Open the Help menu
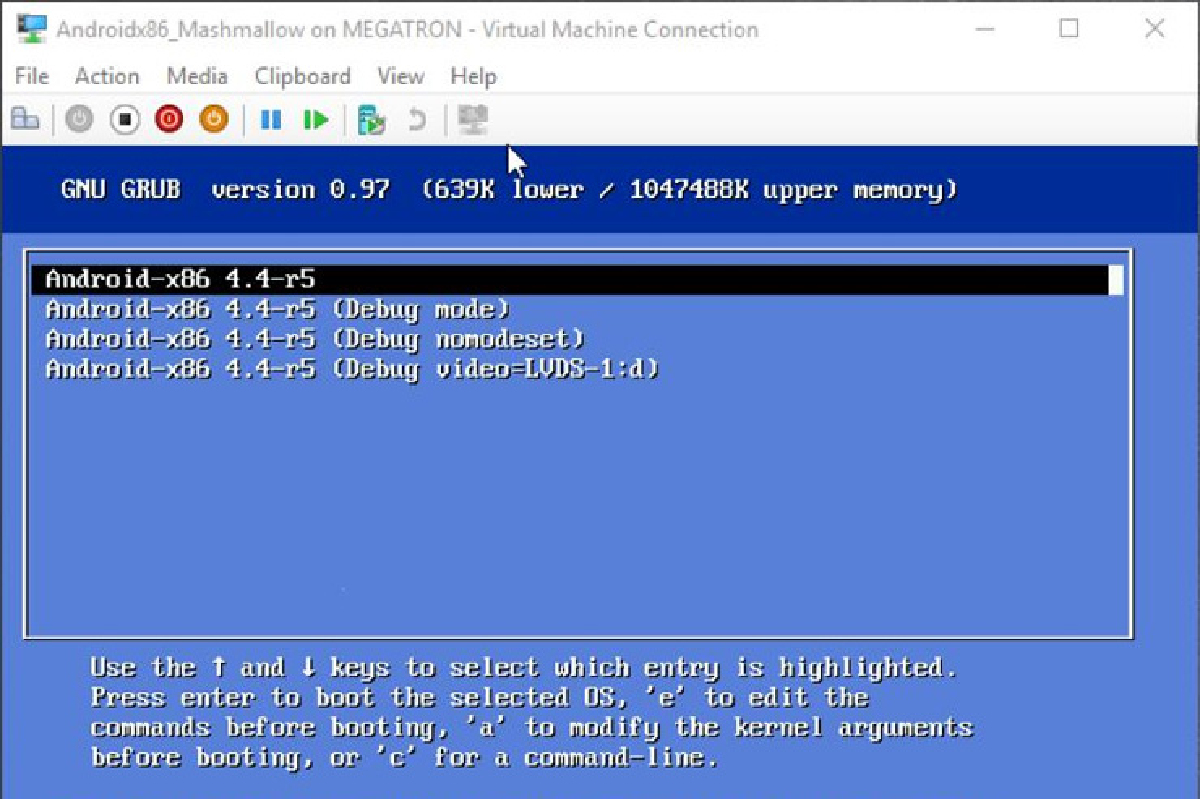 (473, 76)
